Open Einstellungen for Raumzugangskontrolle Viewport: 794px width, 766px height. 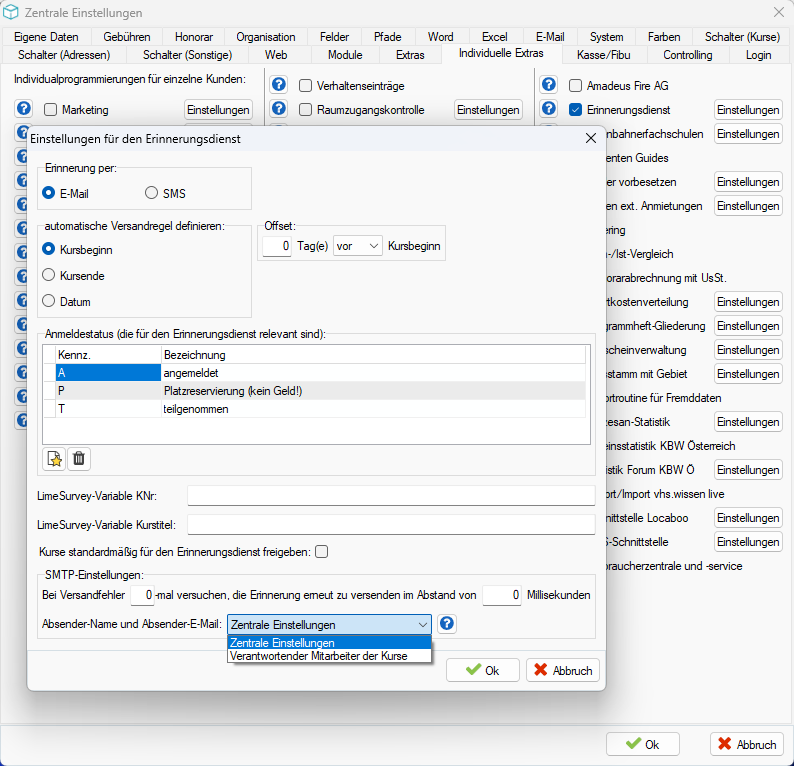(x=488, y=110)
